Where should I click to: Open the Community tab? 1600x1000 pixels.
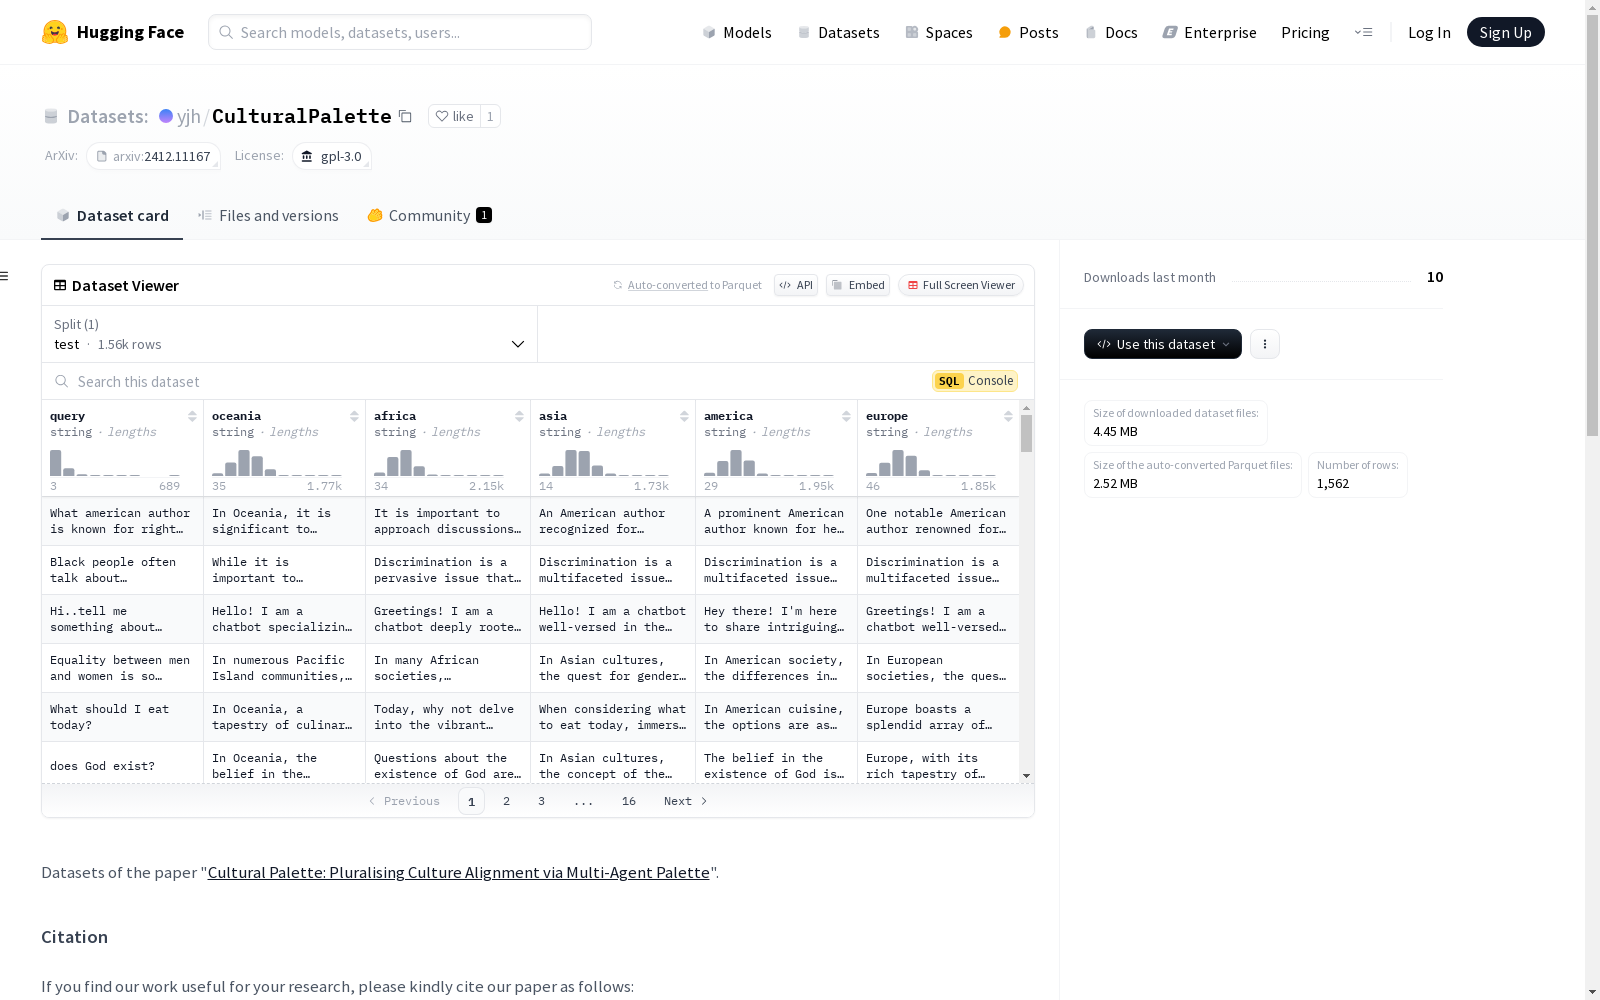pyautogui.click(x=429, y=215)
